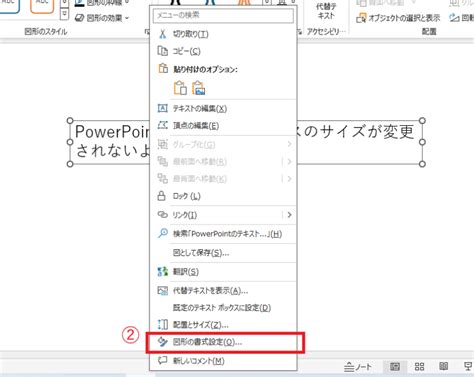The width and height of the screenshot is (474, 377).
Task: Choose ロック(L) in the context menu
Action: [223, 196]
